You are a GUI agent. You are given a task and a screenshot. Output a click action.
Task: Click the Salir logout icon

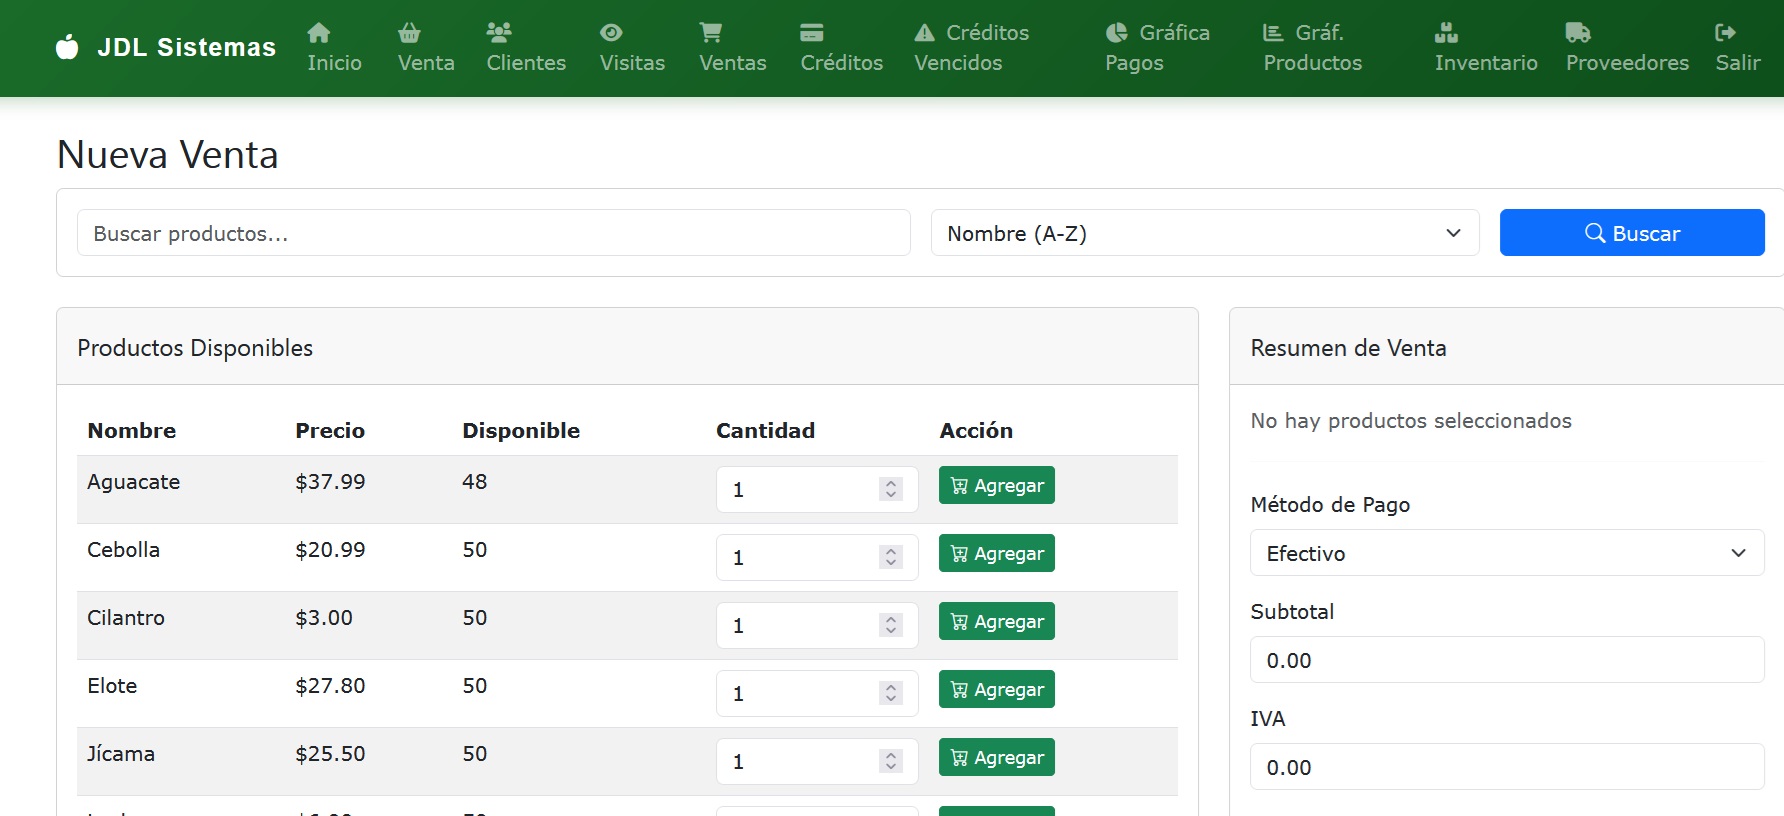coord(1725,33)
